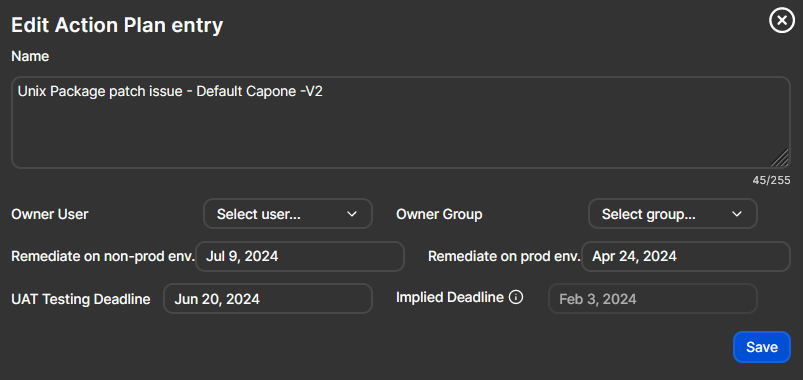
Task: Select the UAT Testing Deadline field Jun 20, 2024
Action: tap(268, 299)
